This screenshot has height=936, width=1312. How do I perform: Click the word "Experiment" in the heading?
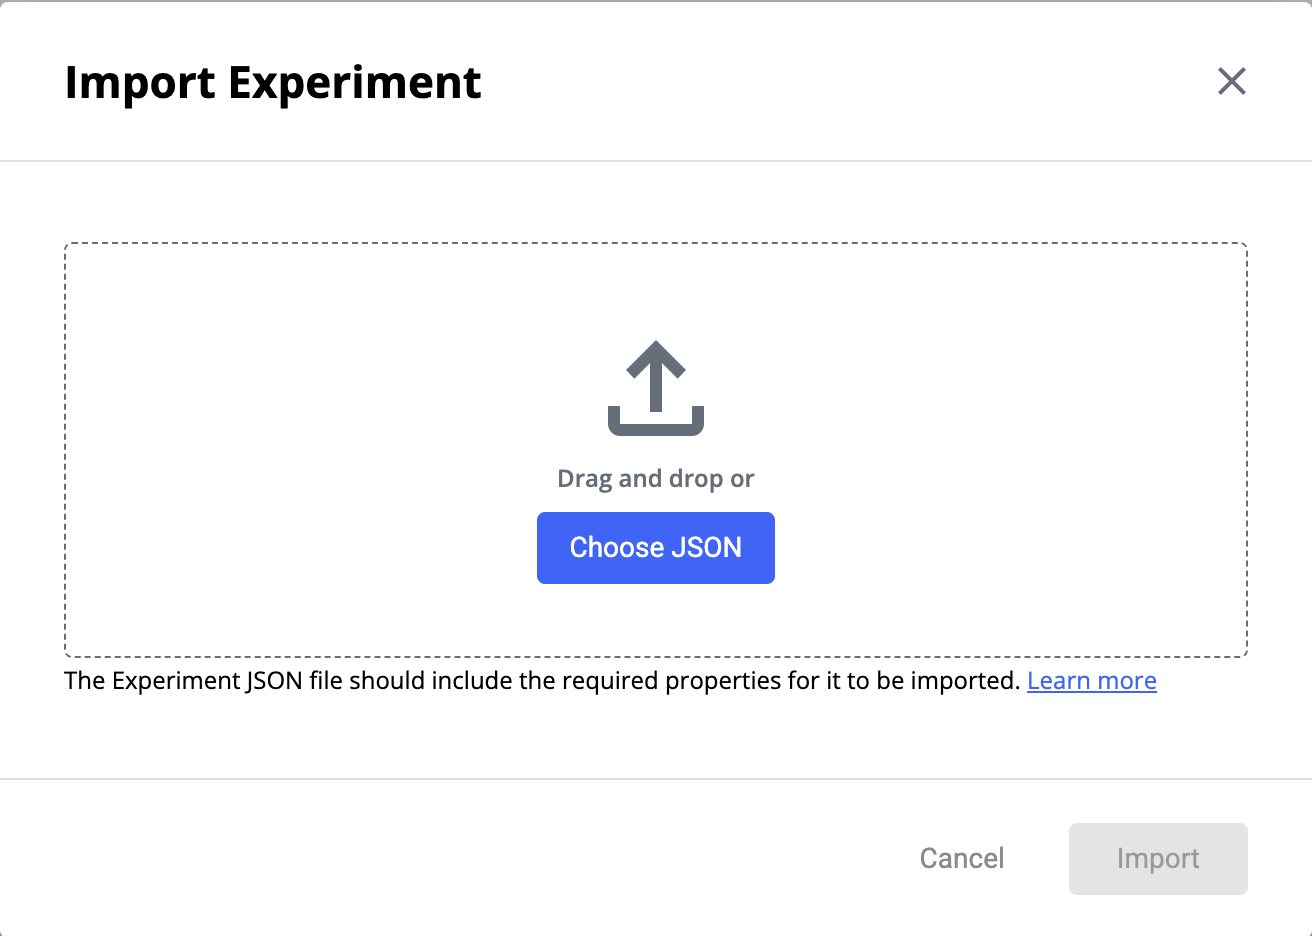355,82
